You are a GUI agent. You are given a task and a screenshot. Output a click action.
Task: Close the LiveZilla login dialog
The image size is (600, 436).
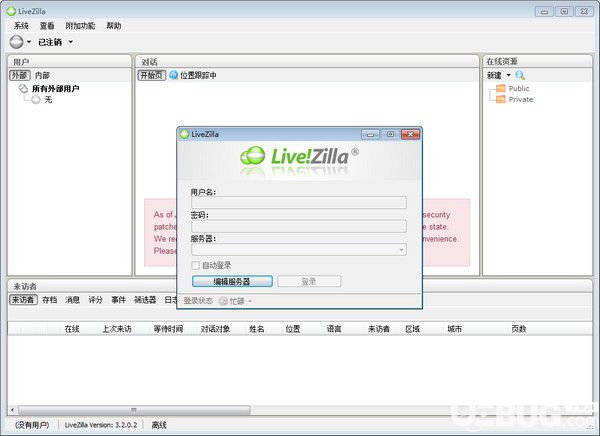pos(410,134)
